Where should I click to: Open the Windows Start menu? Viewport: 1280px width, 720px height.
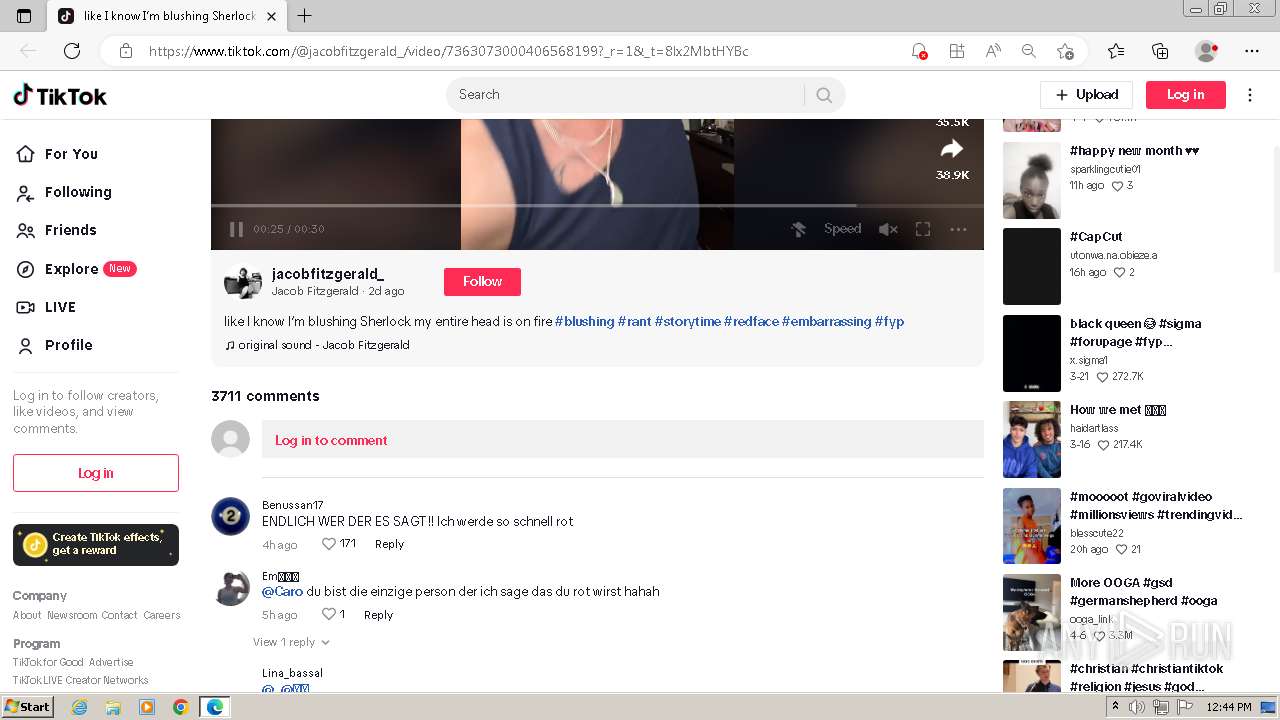pos(28,707)
